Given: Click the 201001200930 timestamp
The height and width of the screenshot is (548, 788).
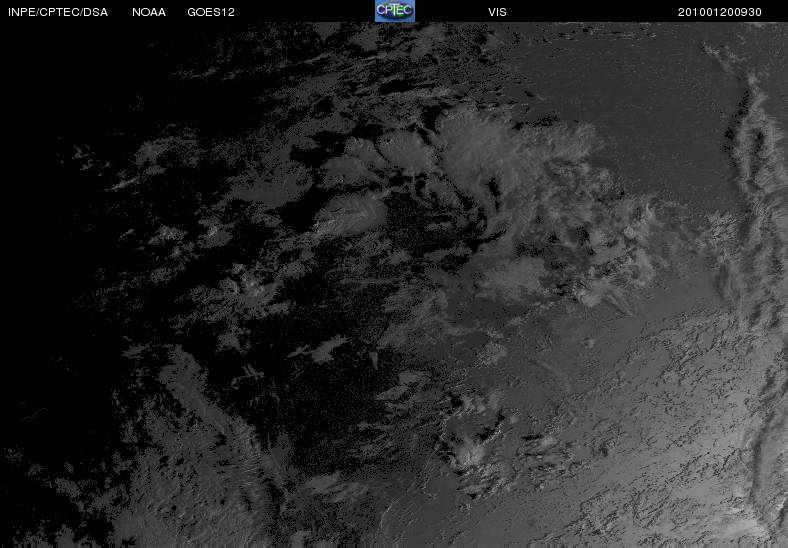Looking at the screenshot, I should (720, 12).
